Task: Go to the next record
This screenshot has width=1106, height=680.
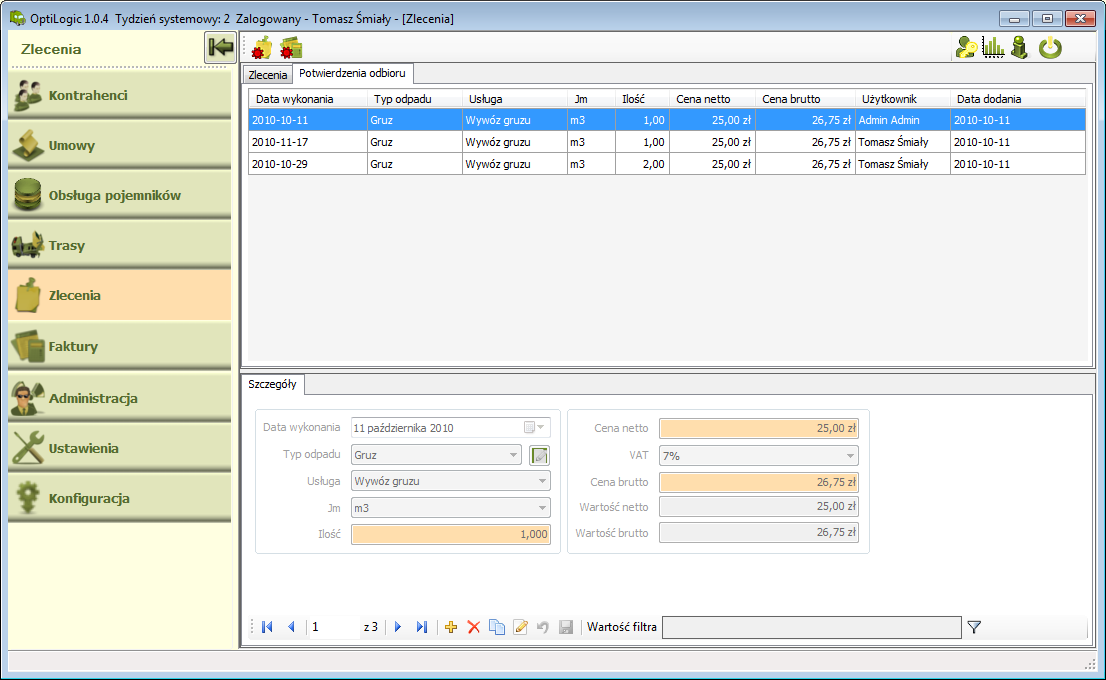Action: [x=398, y=626]
